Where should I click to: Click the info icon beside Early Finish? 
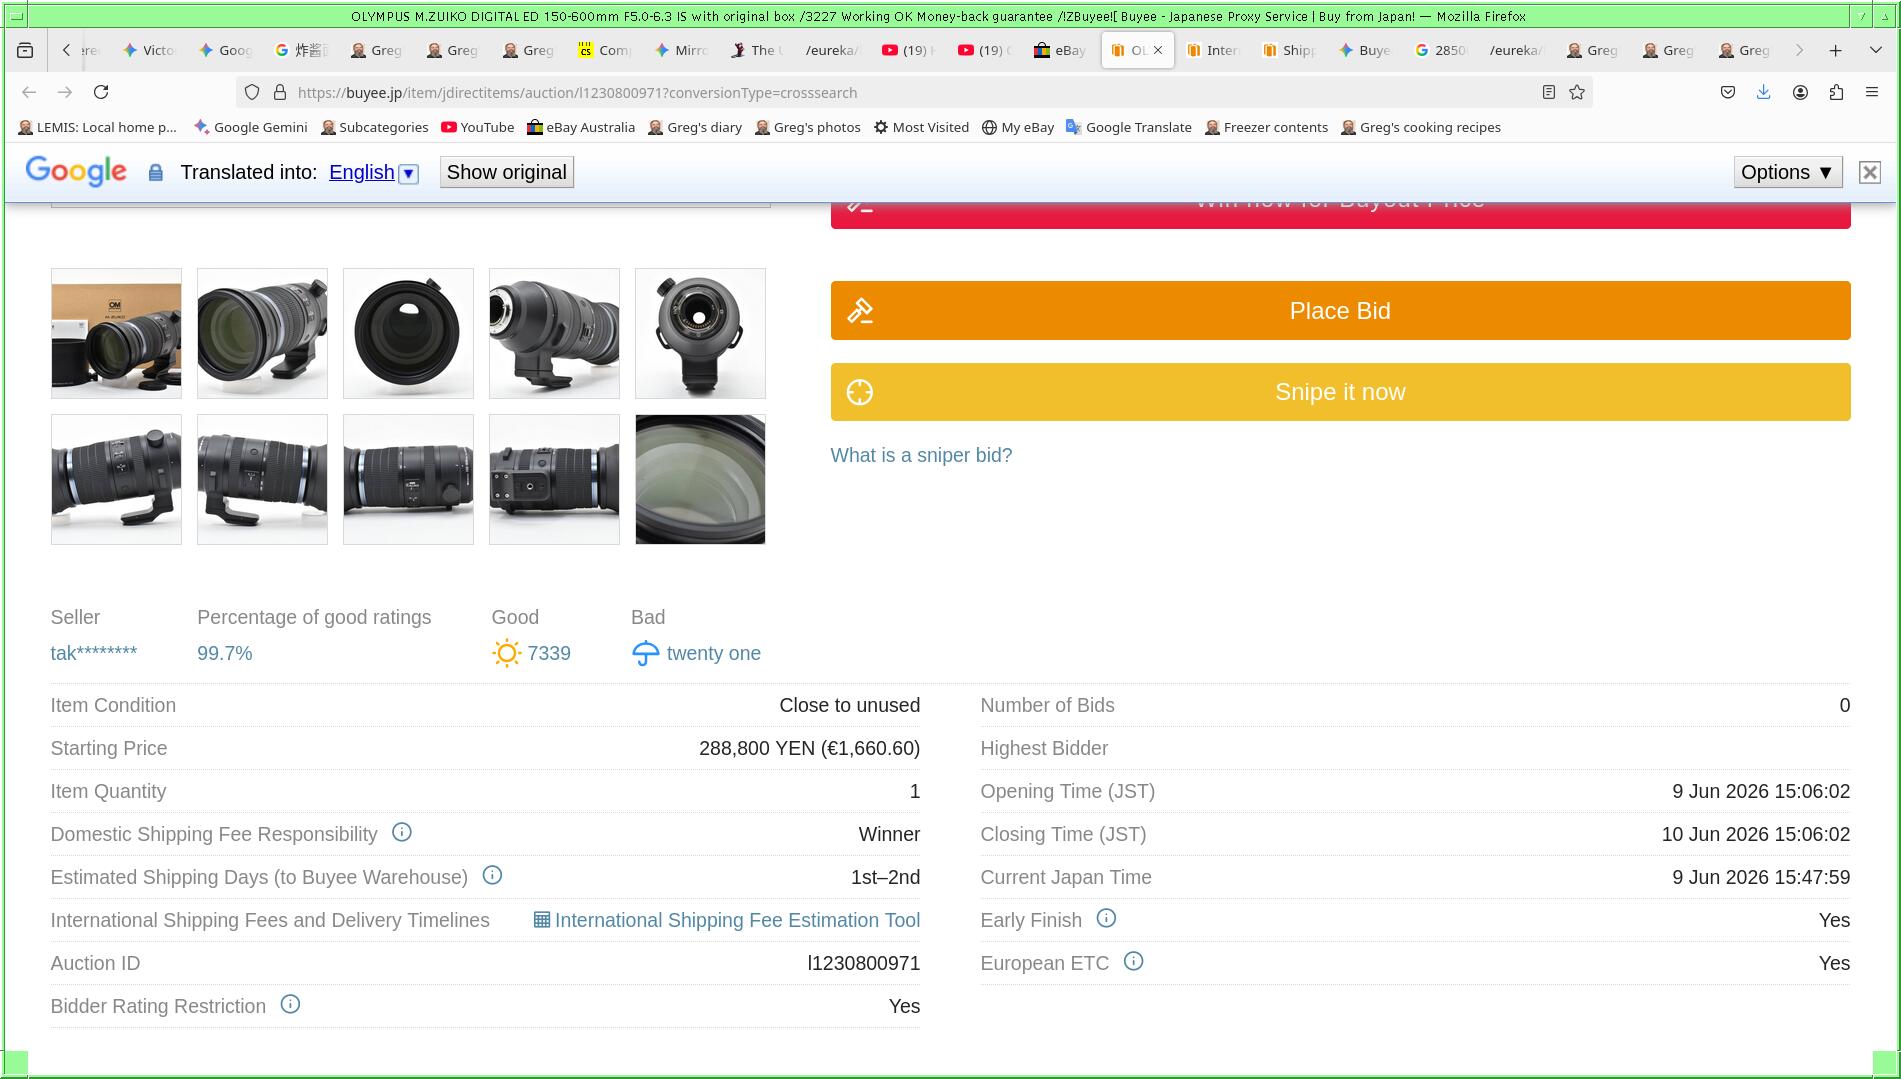coord(1106,918)
